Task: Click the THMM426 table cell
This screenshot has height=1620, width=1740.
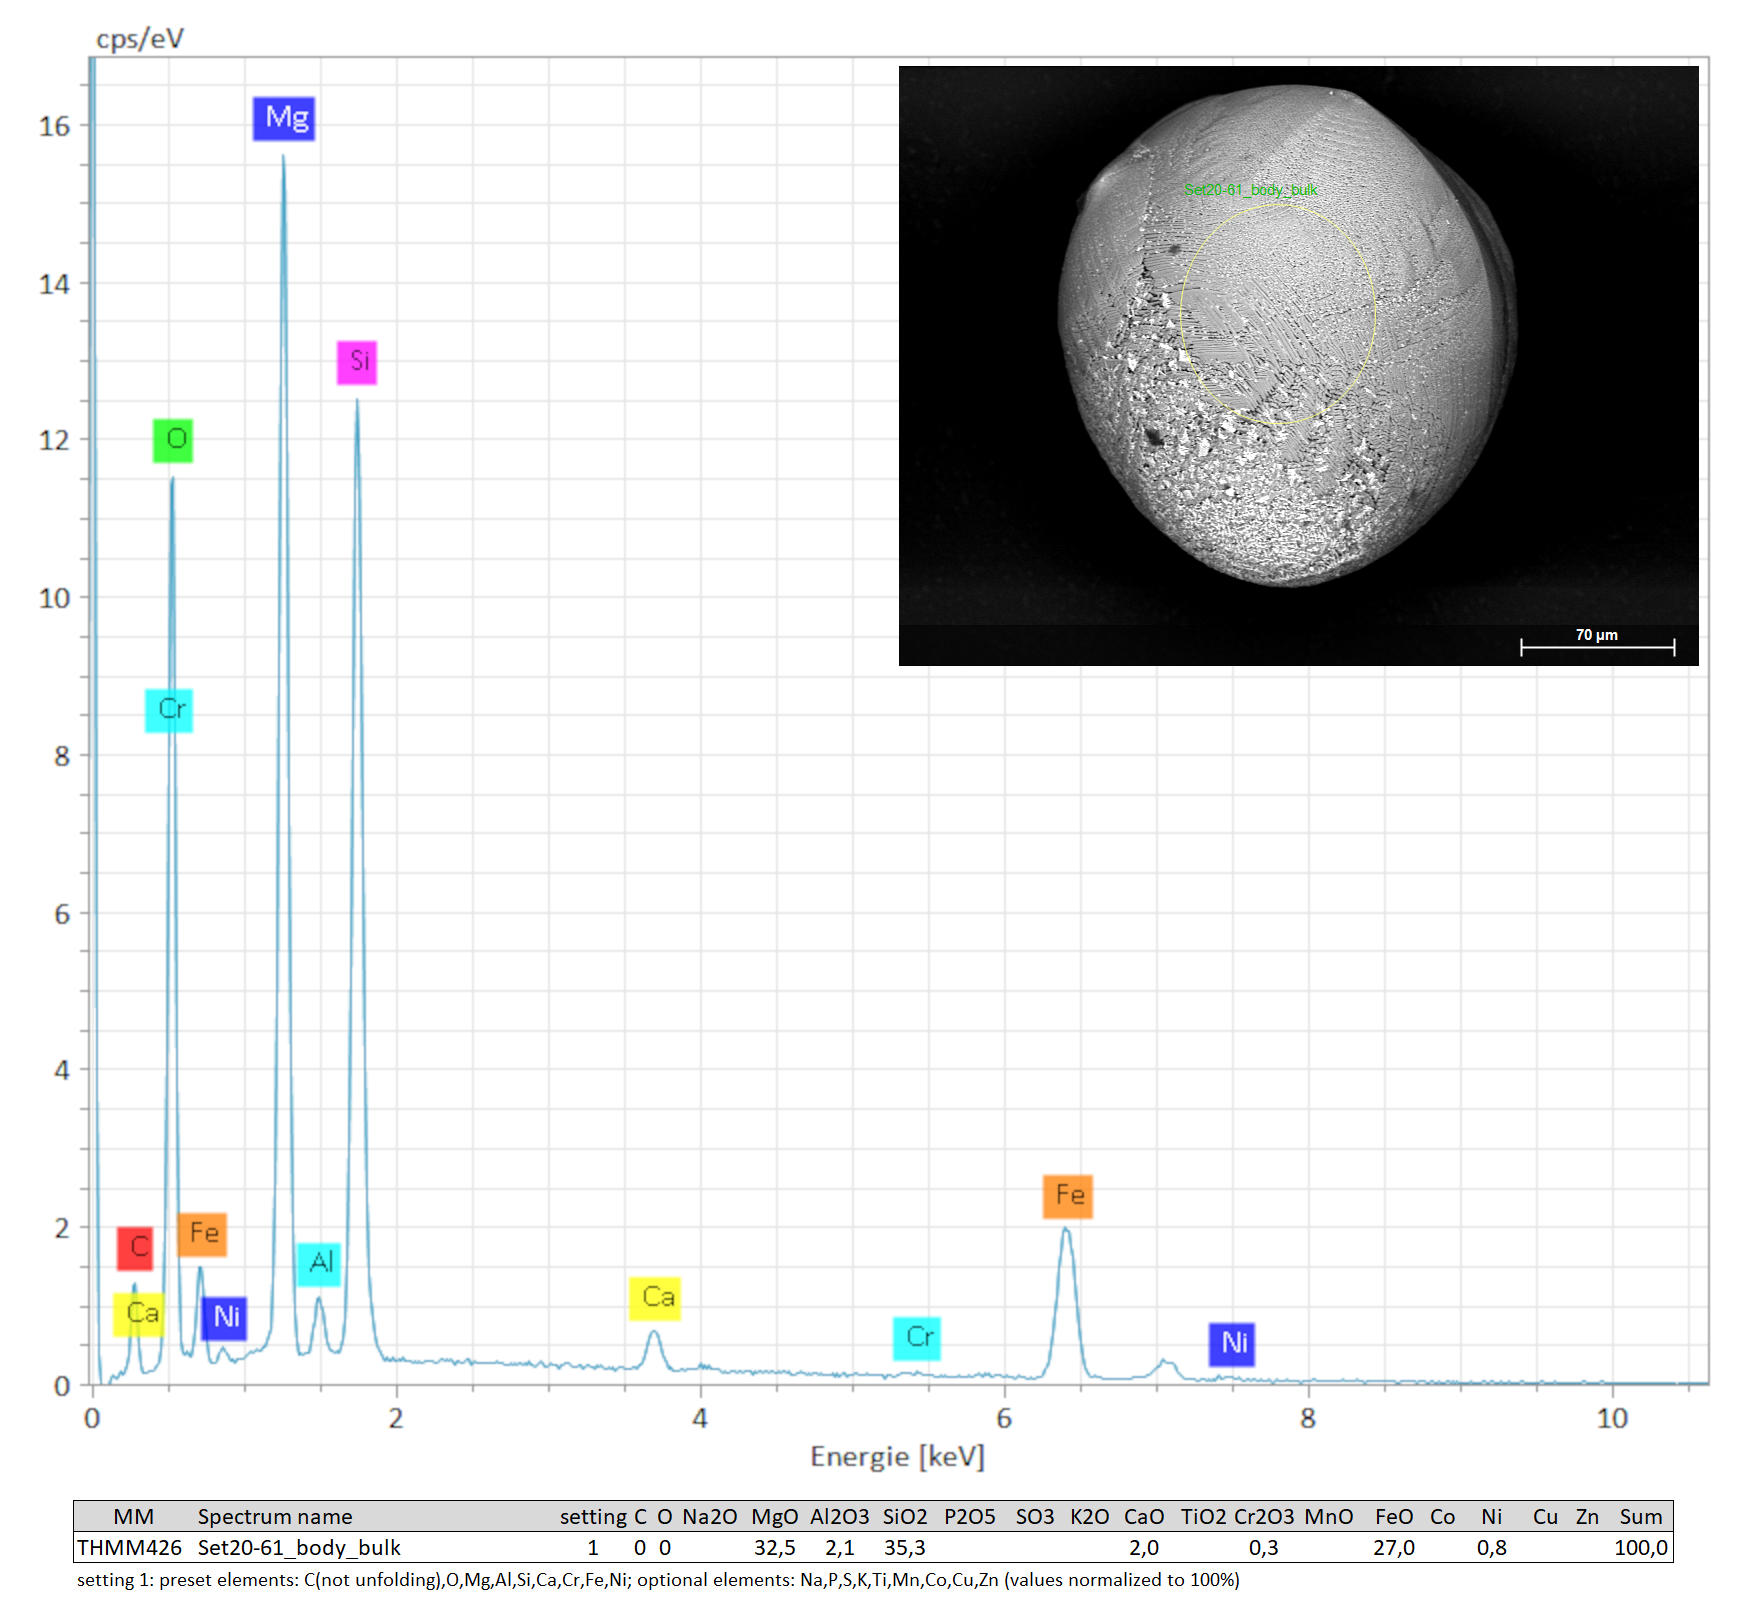Action: [x=129, y=1547]
